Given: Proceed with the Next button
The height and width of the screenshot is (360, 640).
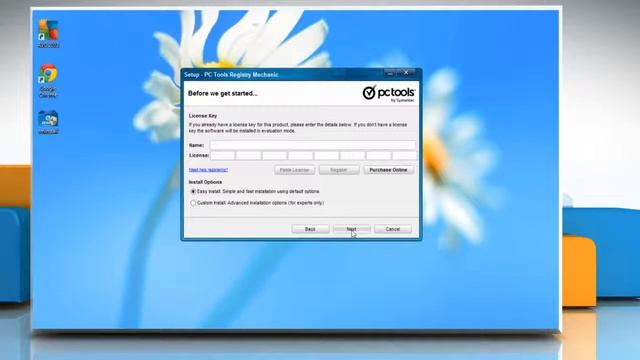Looking at the screenshot, I should [x=351, y=229].
